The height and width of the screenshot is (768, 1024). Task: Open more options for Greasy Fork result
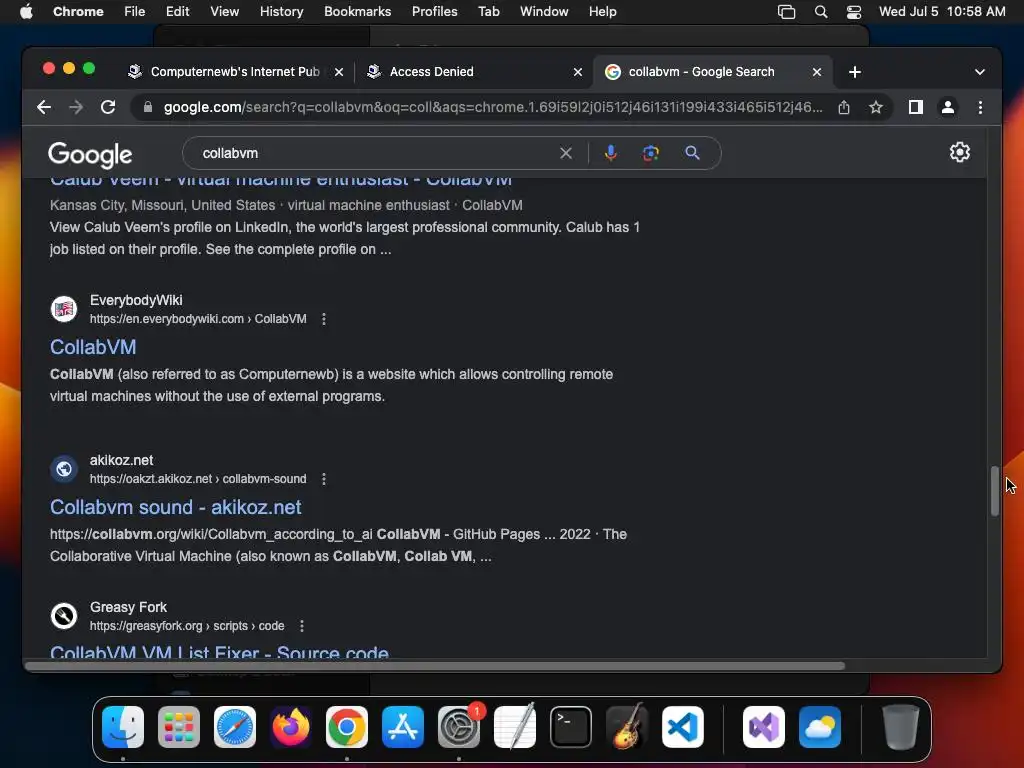[302, 626]
